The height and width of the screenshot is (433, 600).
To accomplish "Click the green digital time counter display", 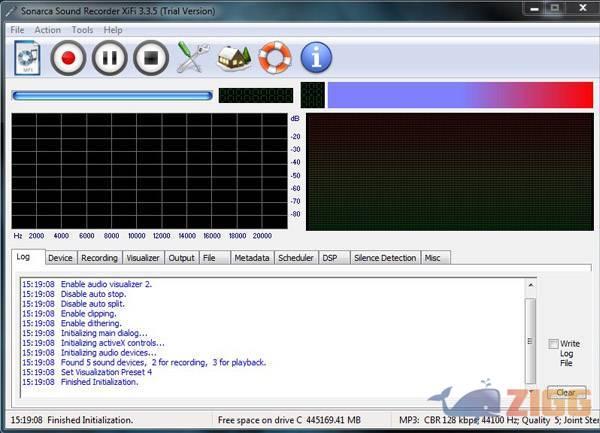I will (x=256, y=95).
